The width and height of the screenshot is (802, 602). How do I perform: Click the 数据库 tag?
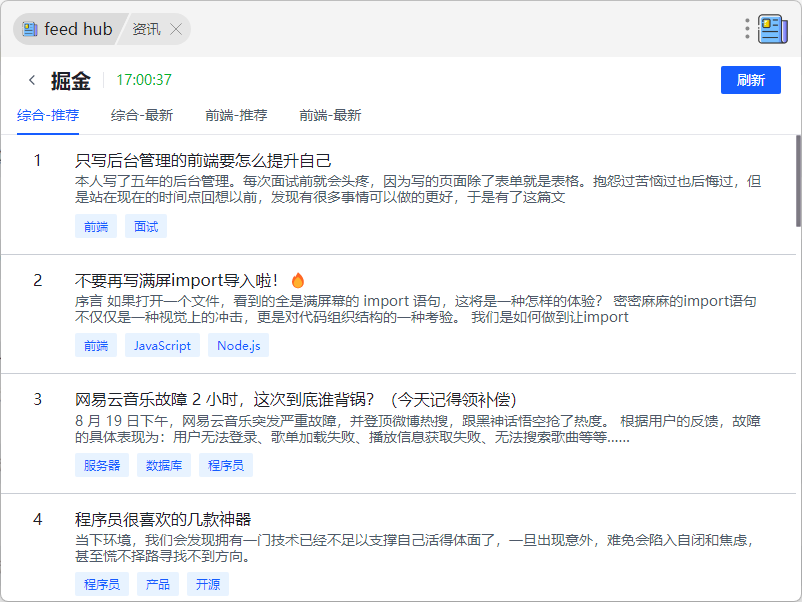pyautogui.click(x=164, y=465)
